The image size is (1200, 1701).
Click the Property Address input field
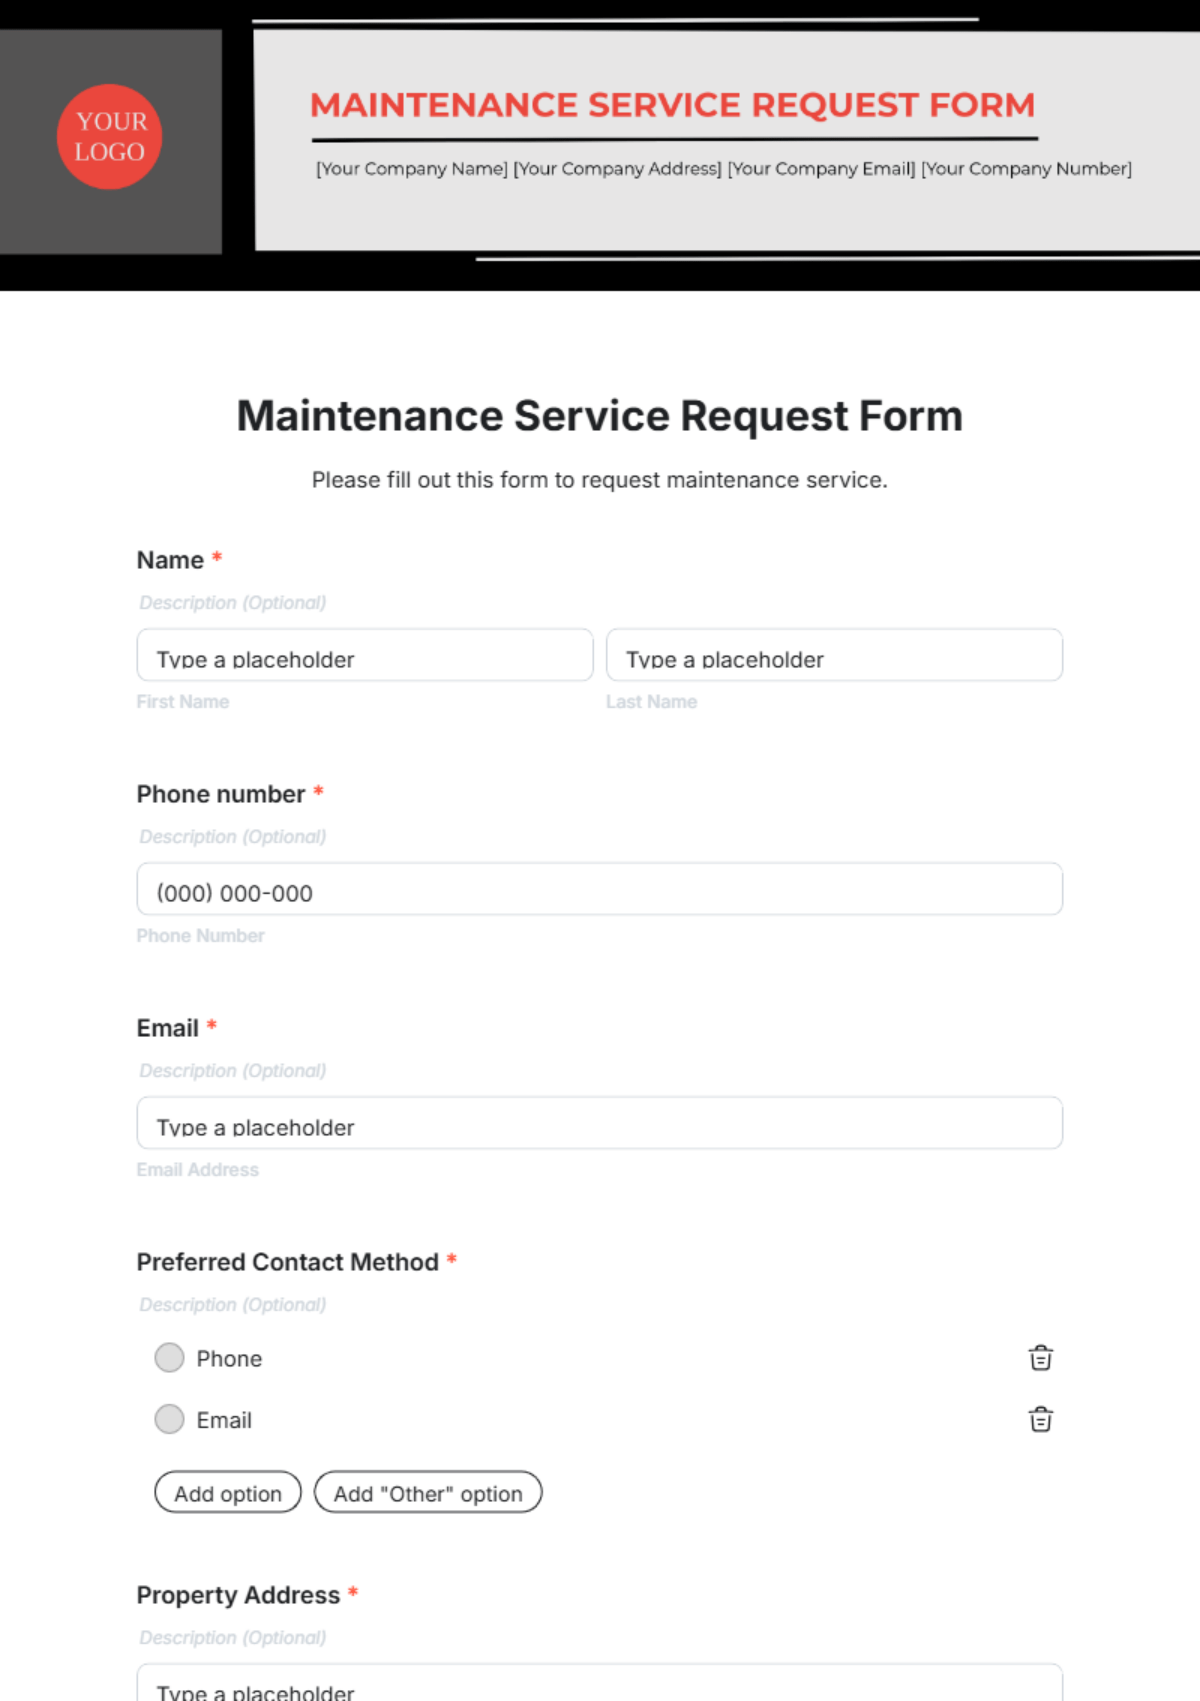click(x=600, y=1686)
